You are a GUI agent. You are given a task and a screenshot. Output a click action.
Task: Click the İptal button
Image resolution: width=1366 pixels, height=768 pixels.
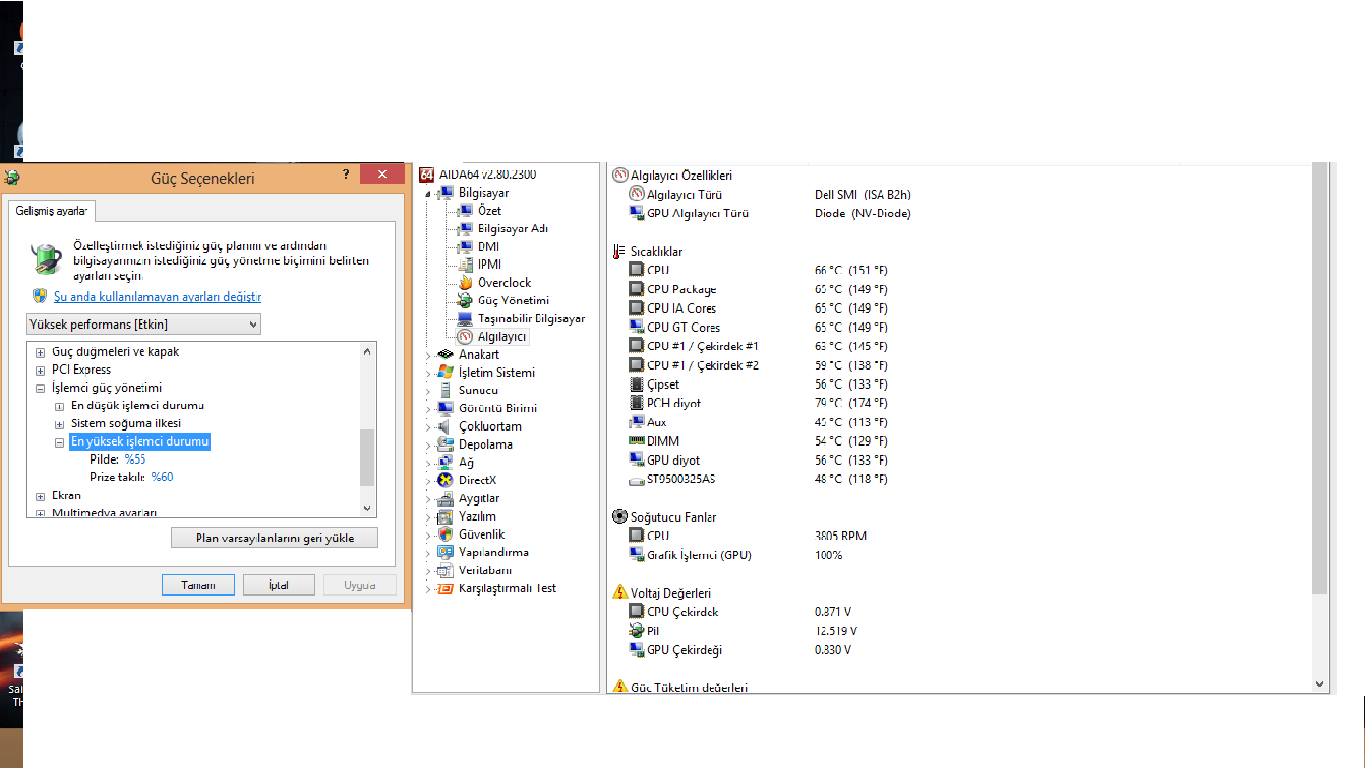pos(279,585)
